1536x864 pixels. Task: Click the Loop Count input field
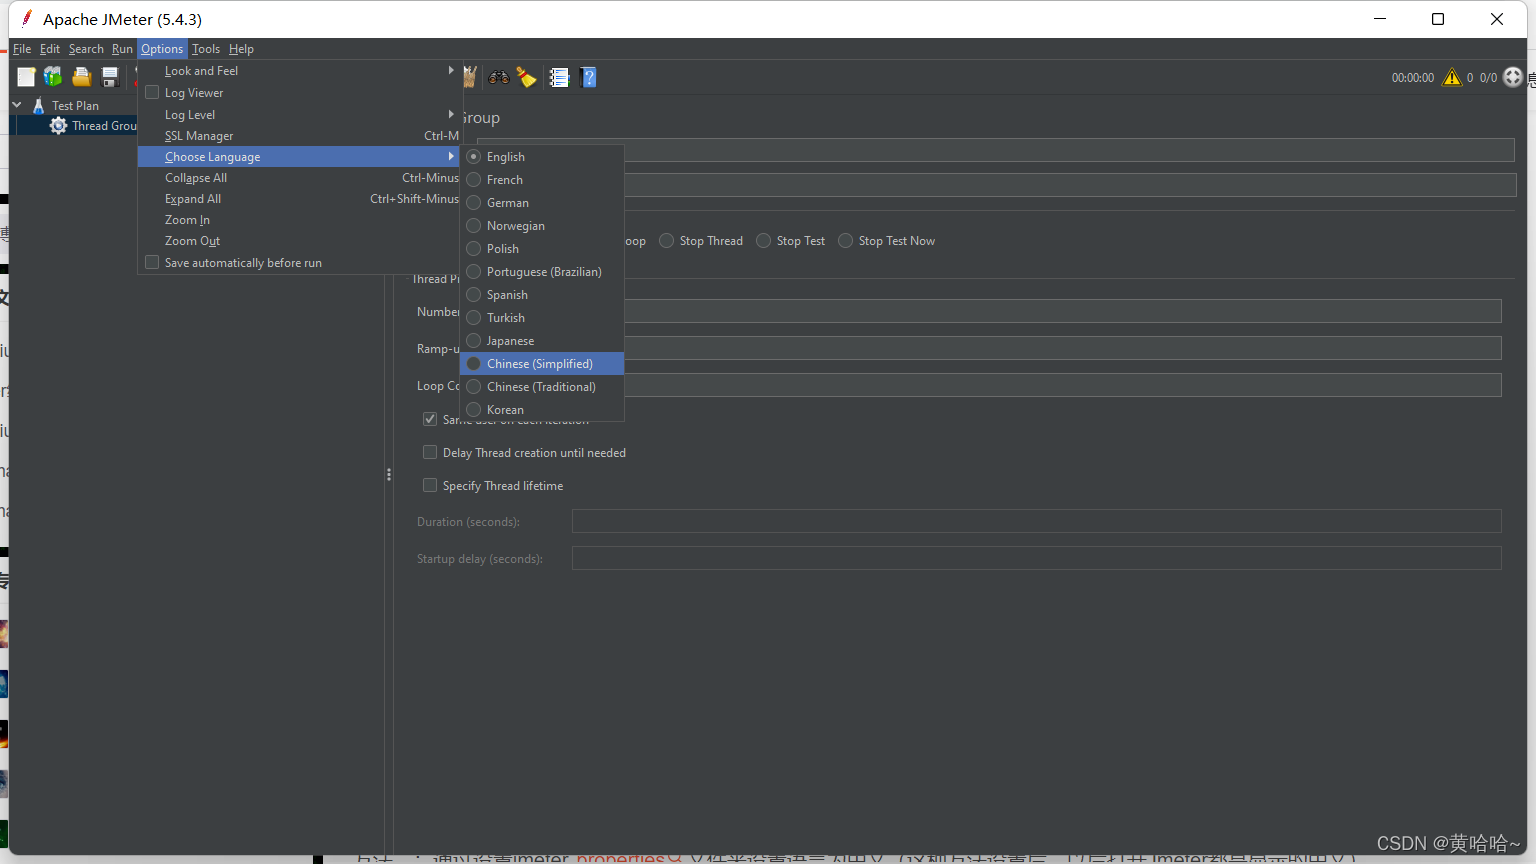pyautogui.click(x=1063, y=385)
